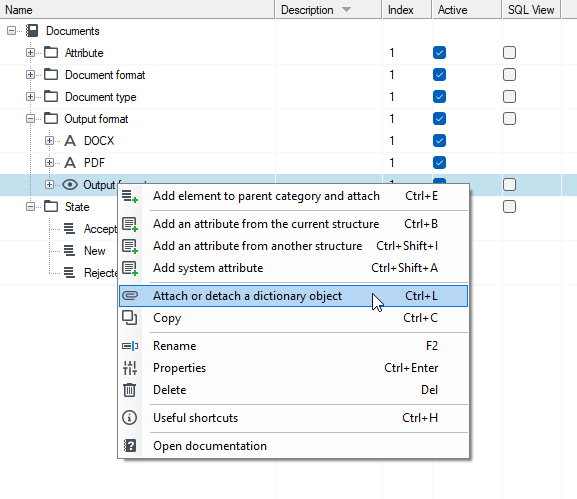Image resolution: width=577 pixels, height=499 pixels.
Task: Sort by the Index column header
Action: pos(407,10)
